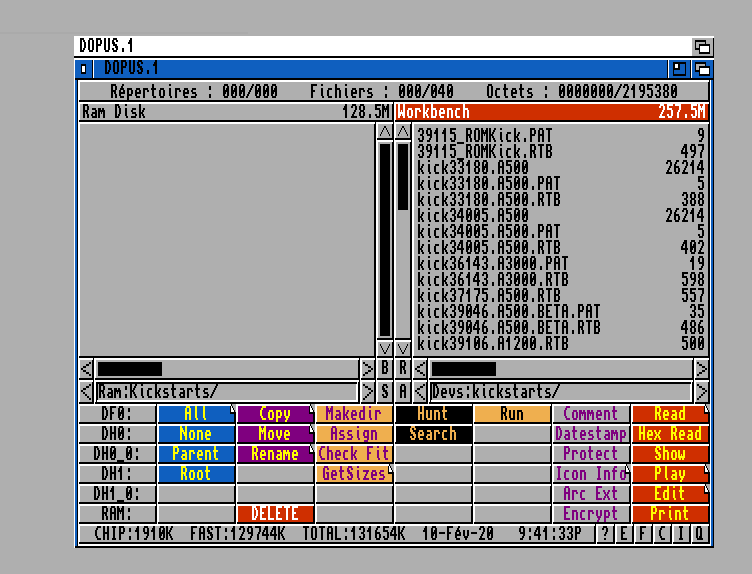Click the down arrow of the right pane scrollbar
The width and height of the screenshot is (752, 574).
tap(403, 348)
